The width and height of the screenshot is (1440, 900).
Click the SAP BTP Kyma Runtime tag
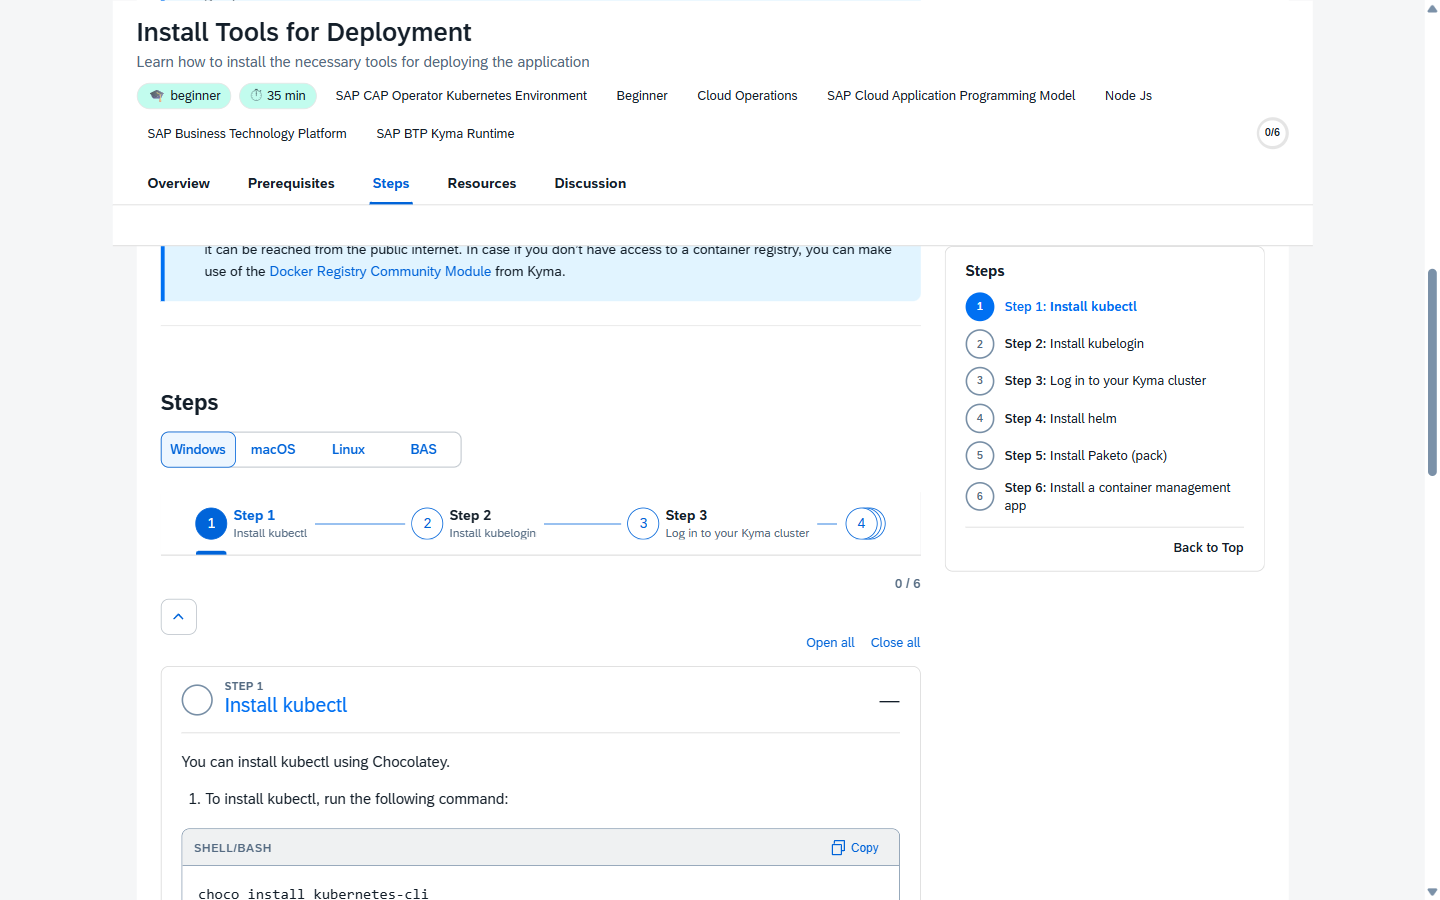click(x=445, y=134)
